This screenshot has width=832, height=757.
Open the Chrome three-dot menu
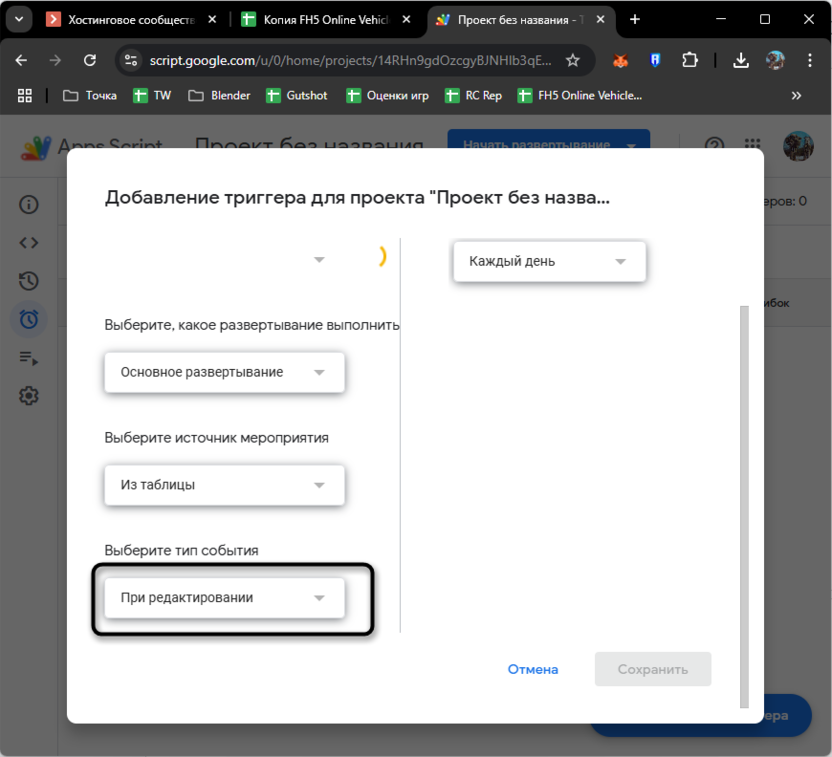point(810,60)
